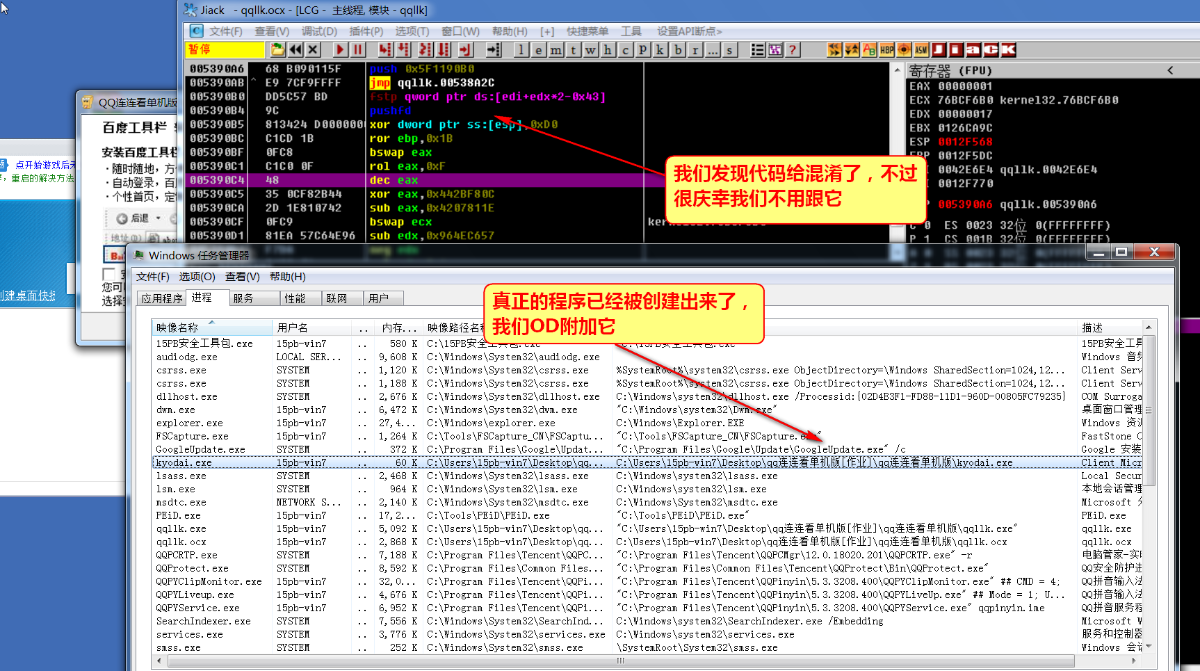
Task: Open Memory map 'm' button
Action: pos(556,49)
